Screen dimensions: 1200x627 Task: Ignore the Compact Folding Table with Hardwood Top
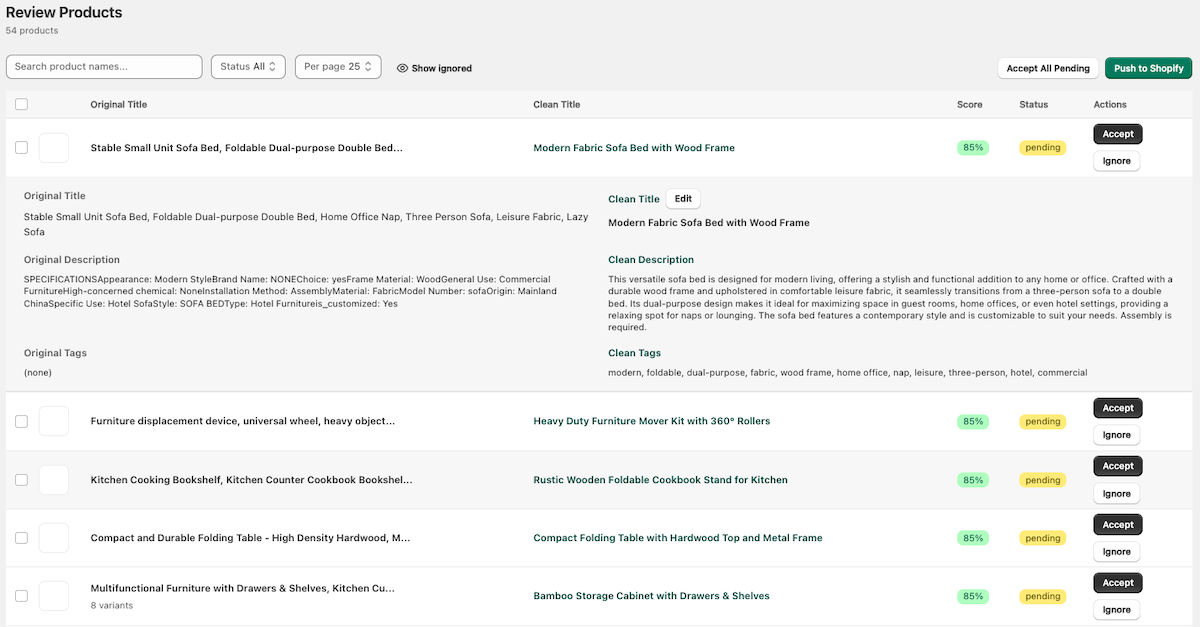point(1117,551)
